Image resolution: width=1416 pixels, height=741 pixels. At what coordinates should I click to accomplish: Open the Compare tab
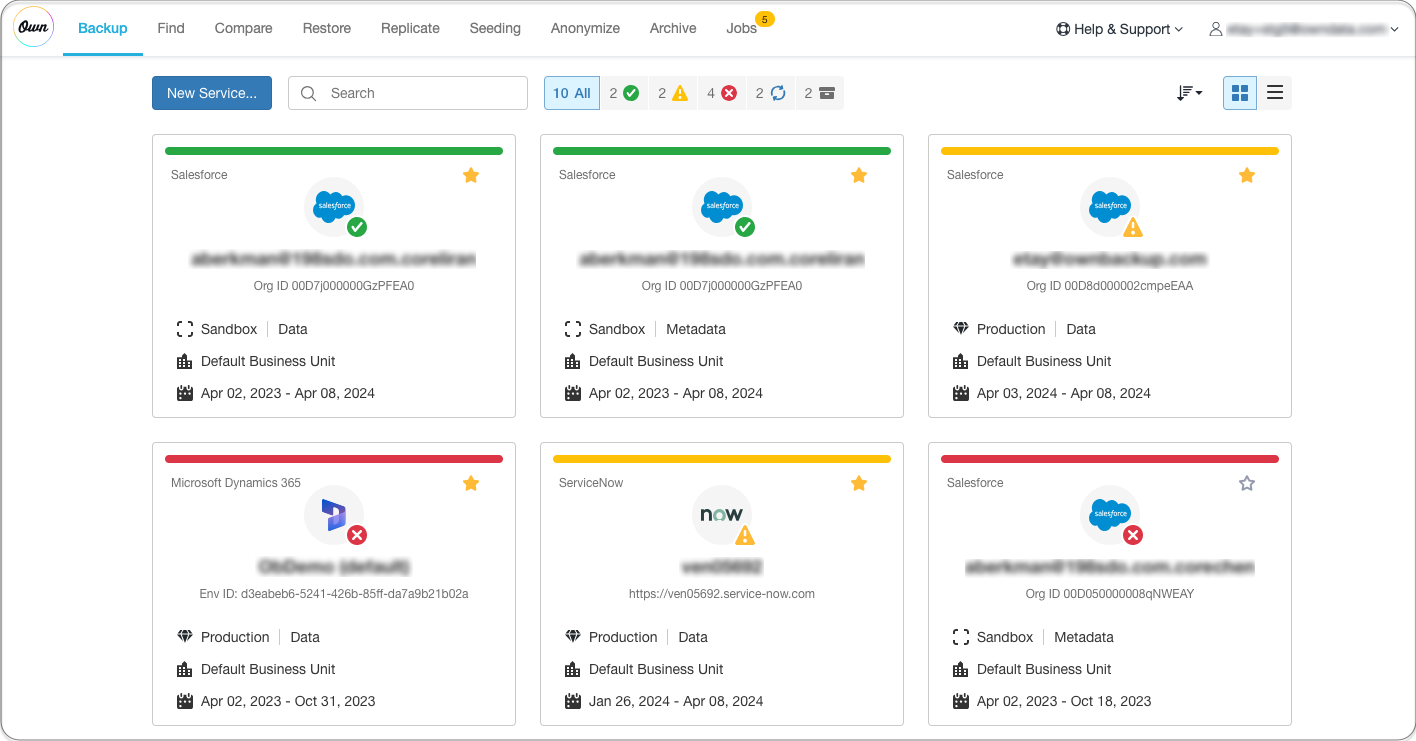(244, 28)
